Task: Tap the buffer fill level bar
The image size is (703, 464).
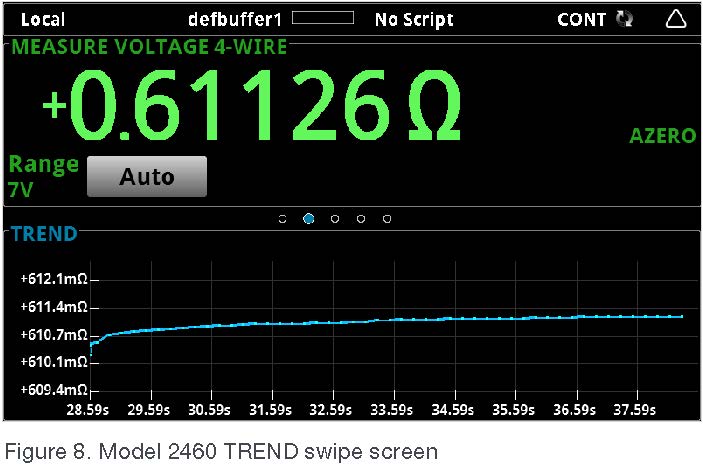Action: click(x=322, y=18)
